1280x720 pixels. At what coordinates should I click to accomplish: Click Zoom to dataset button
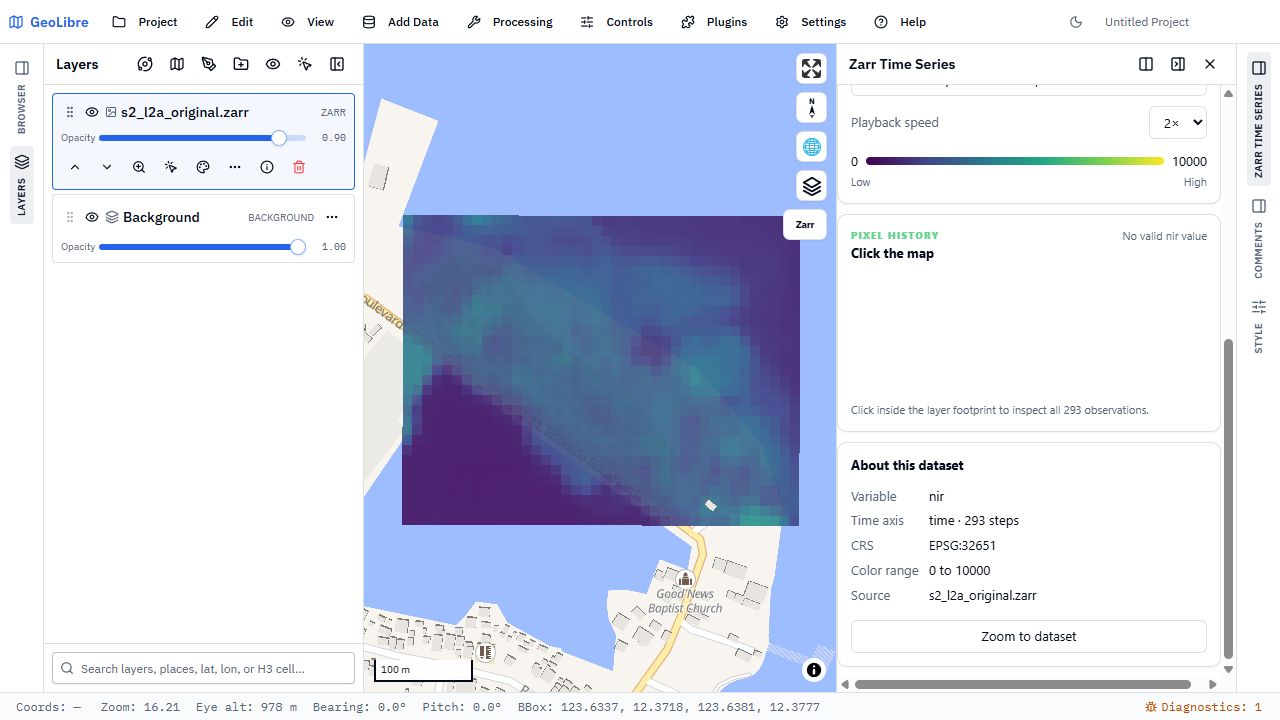click(1029, 636)
